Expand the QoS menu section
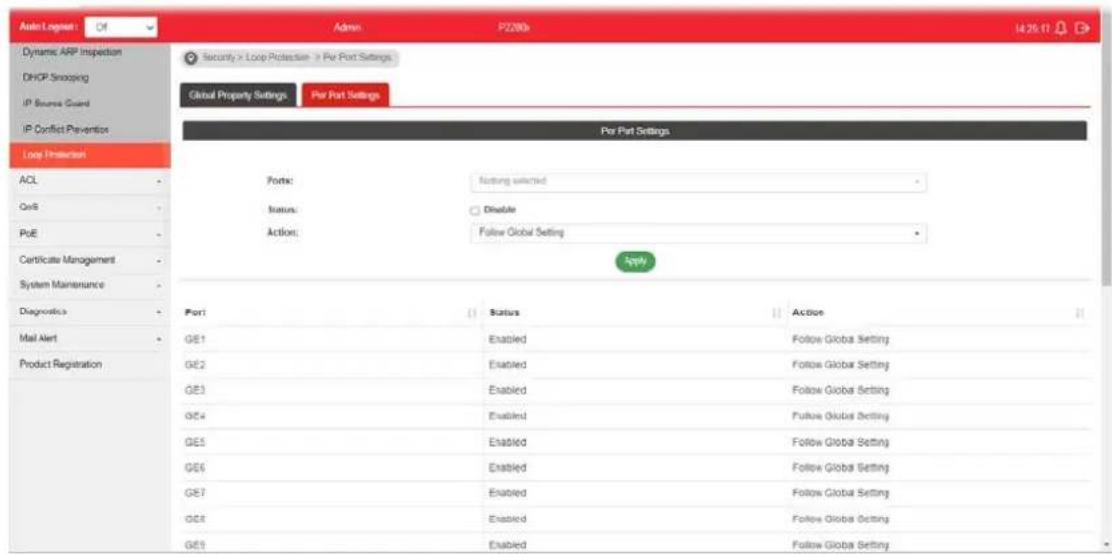The image size is (1112, 554). tap(90, 207)
